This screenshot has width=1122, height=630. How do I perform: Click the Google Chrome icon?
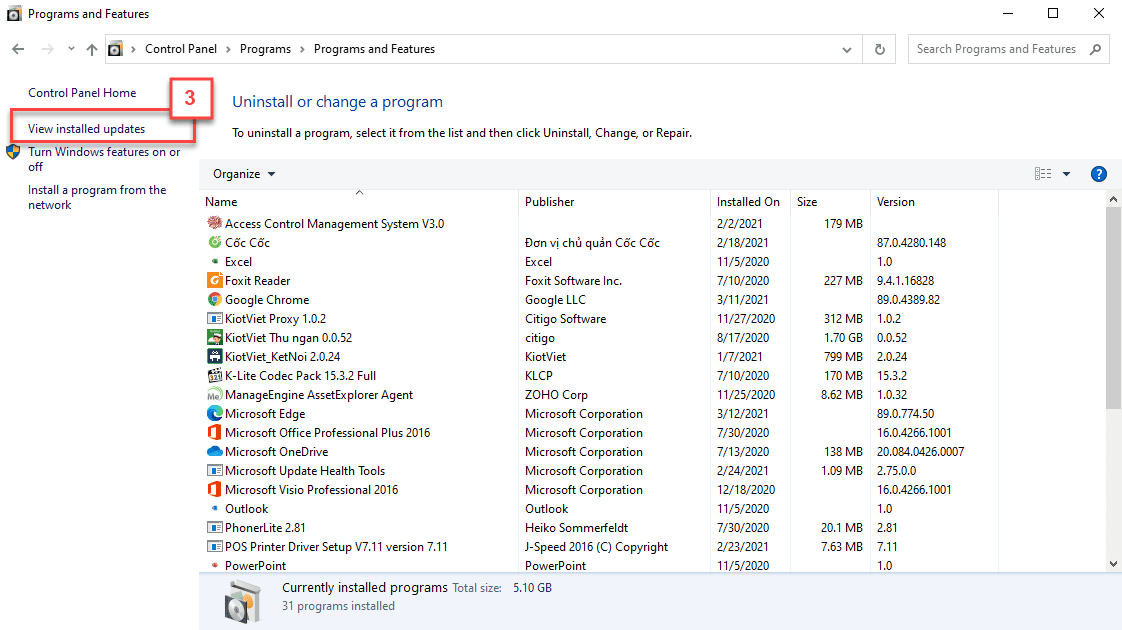pyautogui.click(x=214, y=299)
